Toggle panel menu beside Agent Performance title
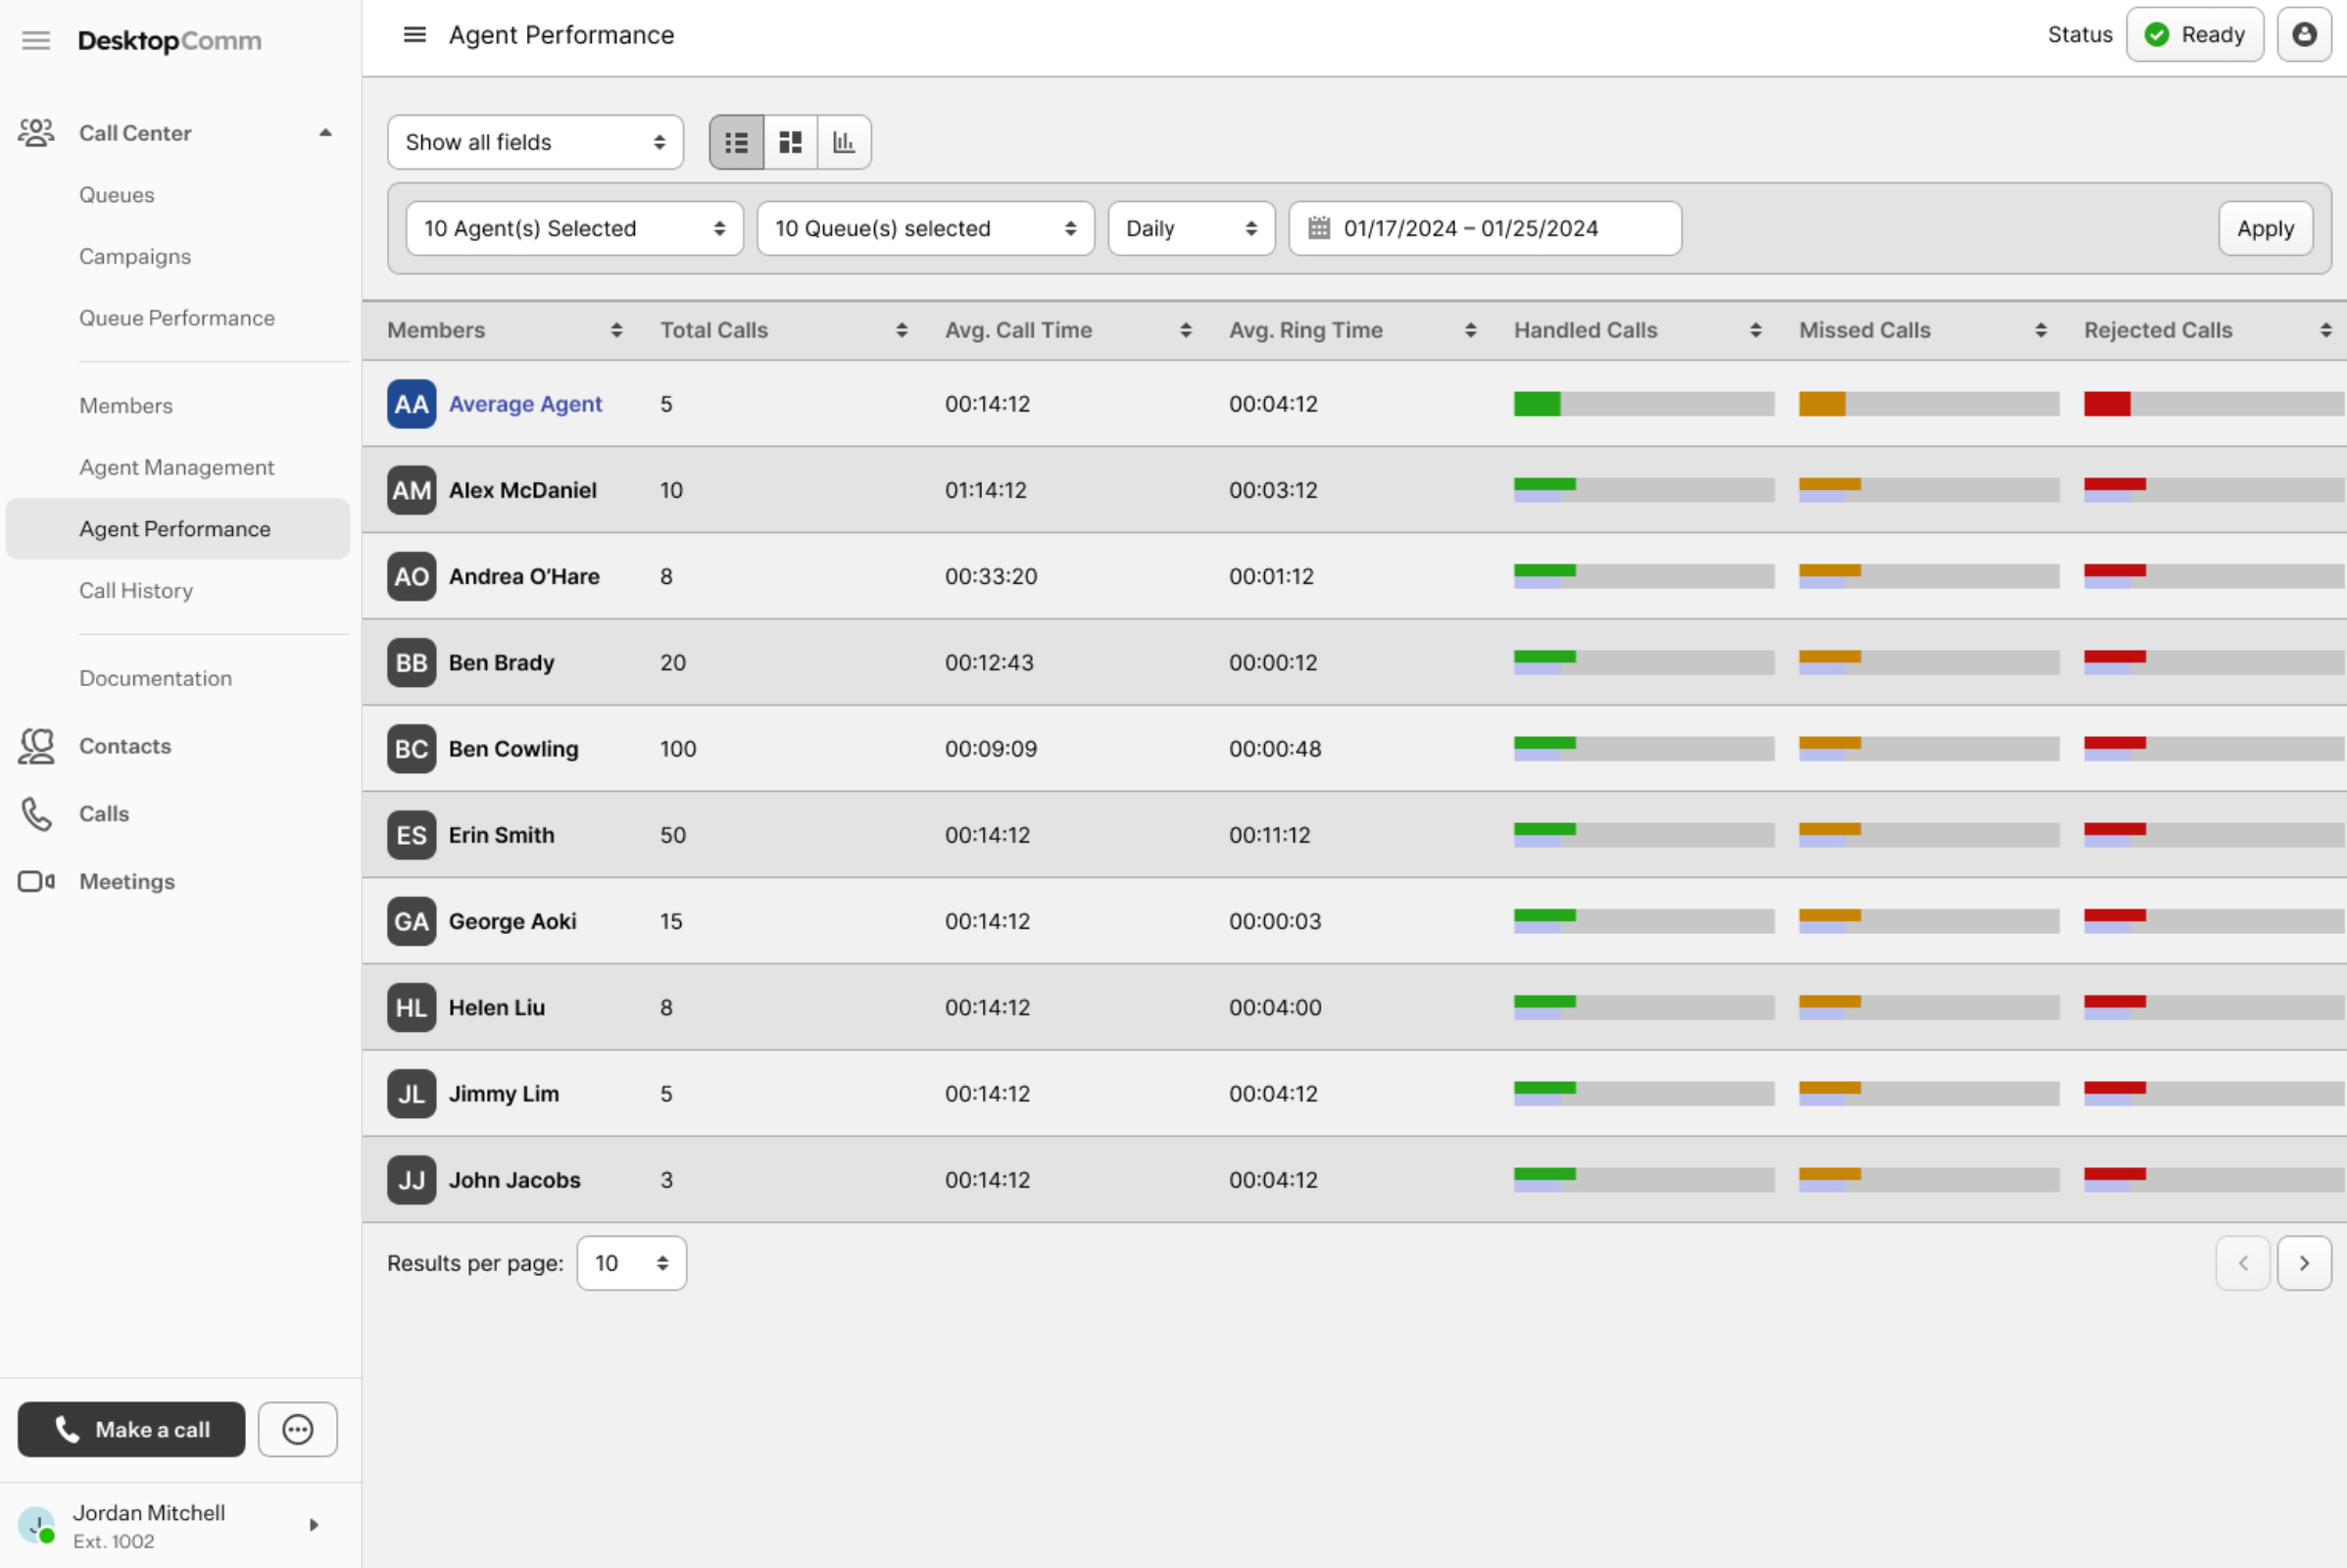The width and height of the screenshot is (2347, 1568). point(414,35)
